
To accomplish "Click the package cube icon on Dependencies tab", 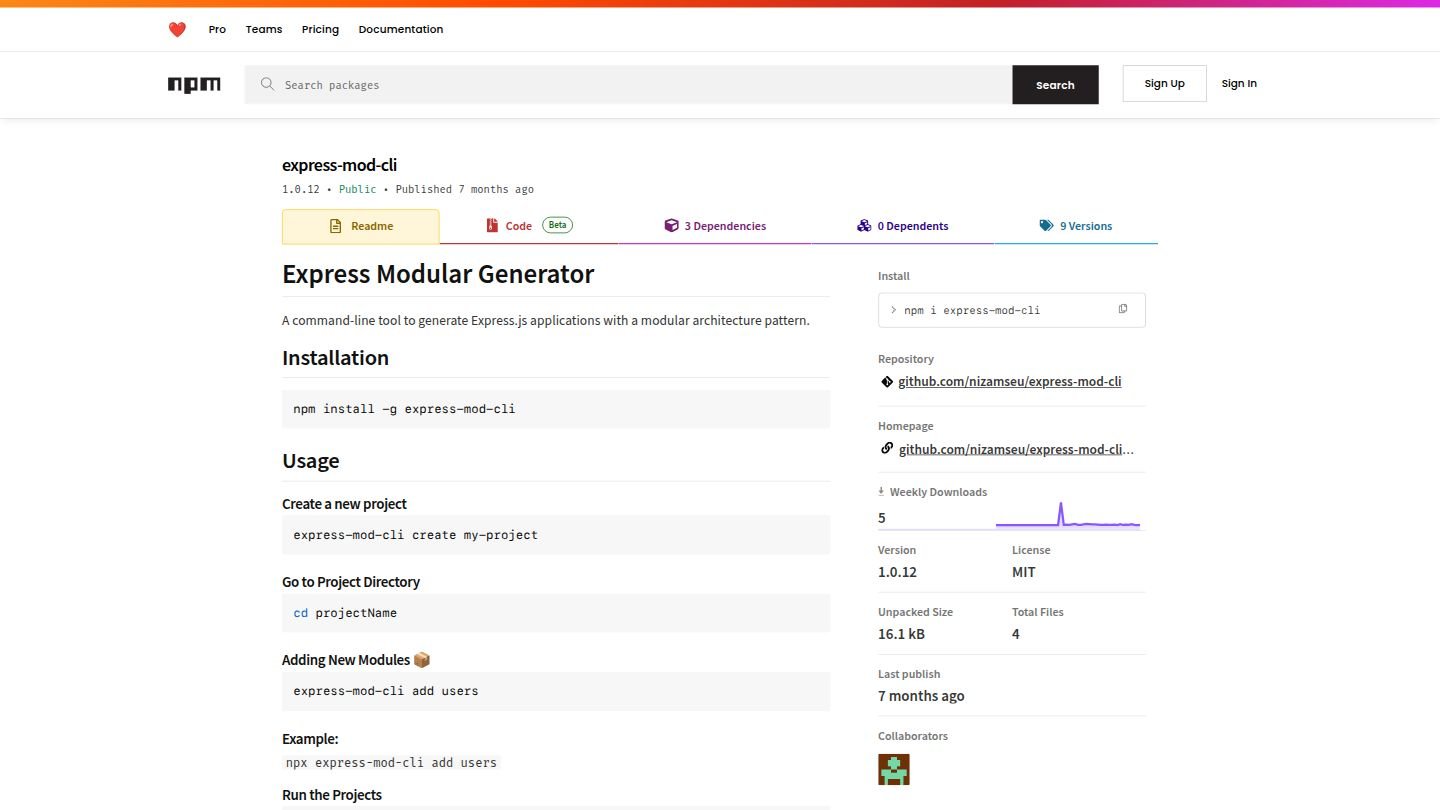I will [671, 225].
